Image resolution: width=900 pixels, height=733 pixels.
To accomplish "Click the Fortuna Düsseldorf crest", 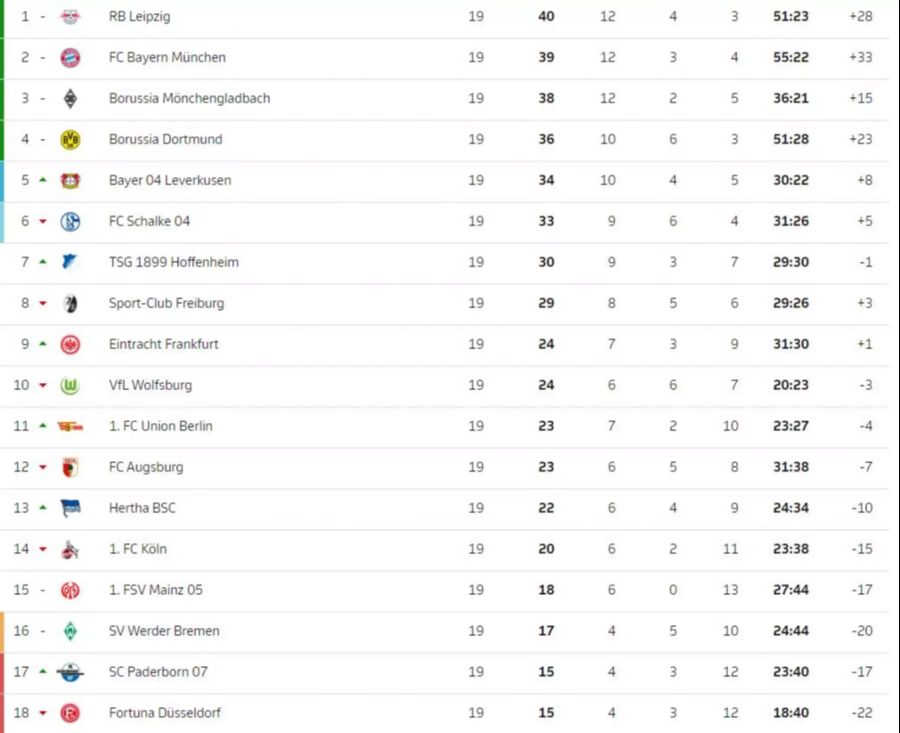I will click(70, 713).
